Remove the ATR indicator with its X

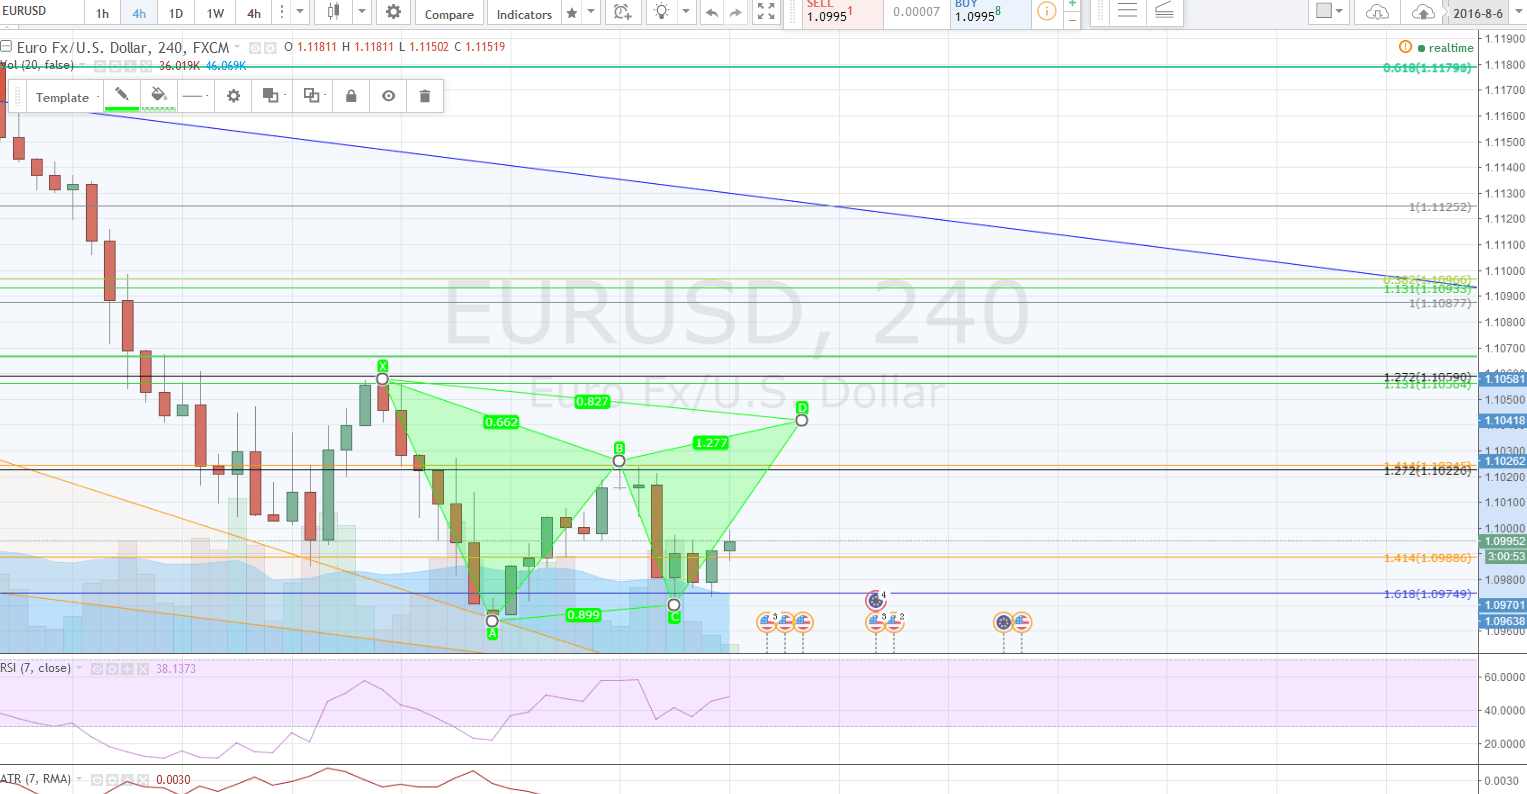(x=143, y=779)
